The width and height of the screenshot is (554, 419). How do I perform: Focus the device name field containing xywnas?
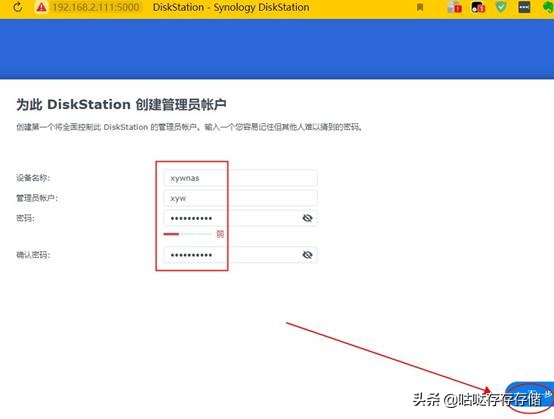240,178
